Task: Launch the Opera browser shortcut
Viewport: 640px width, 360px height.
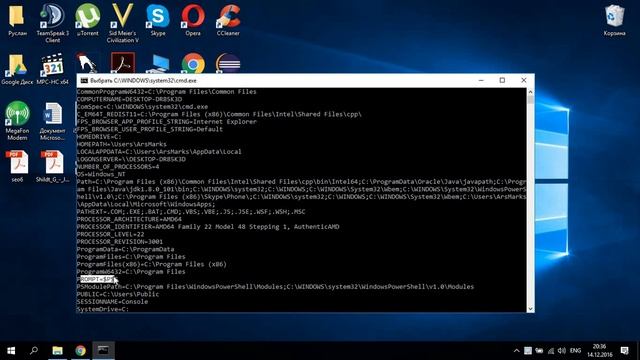Action: 193,20
